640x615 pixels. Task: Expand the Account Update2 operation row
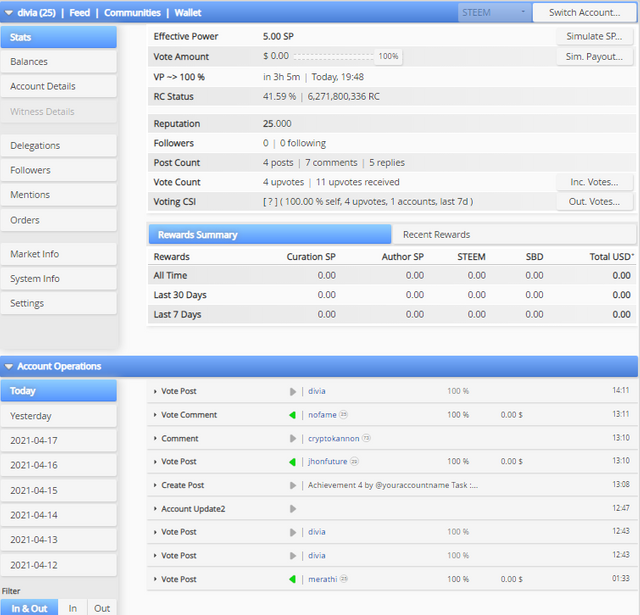155,509
